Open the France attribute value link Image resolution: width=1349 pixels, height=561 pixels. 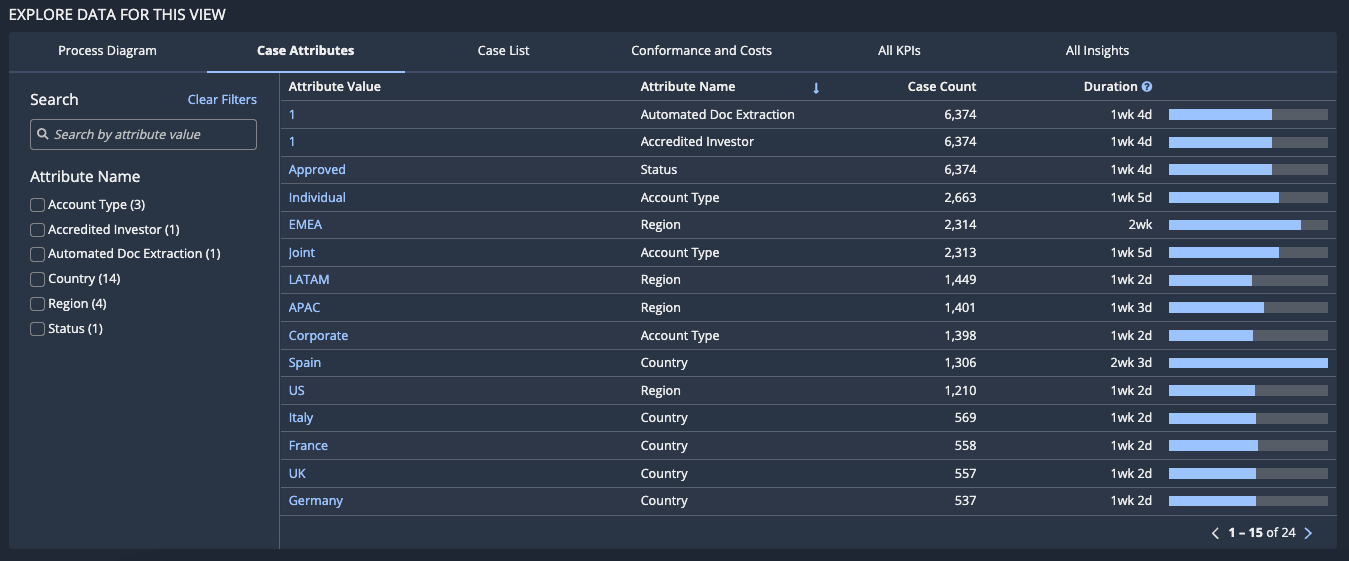click(x=308, y=446)
